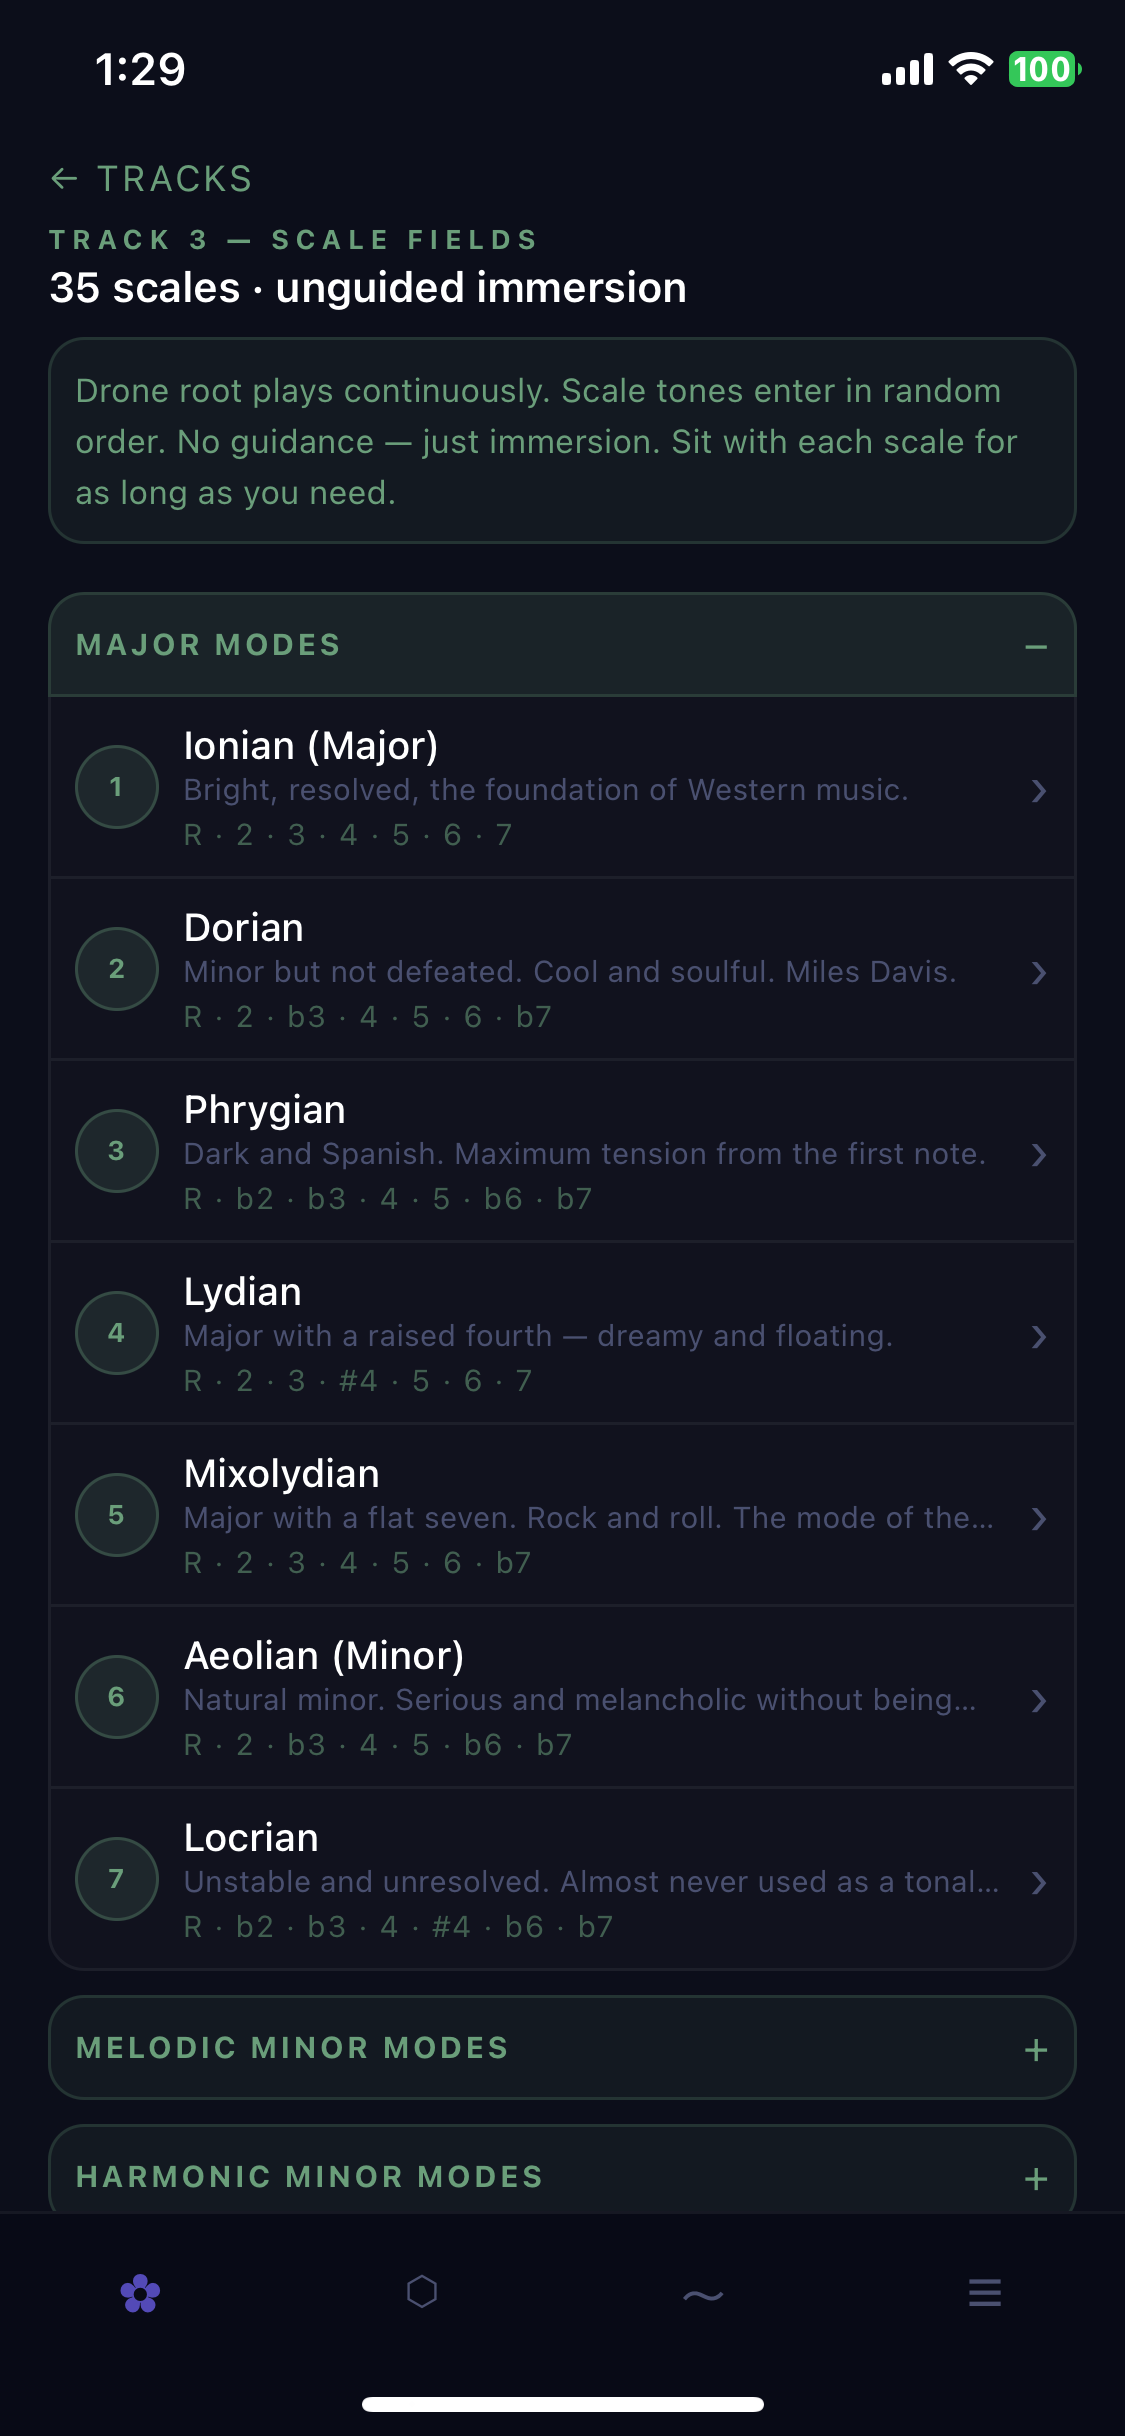Image resolution: width=1125 pixels, height=2436 pixels.
Task: Tap the purple flower tab icon
Action: [140, 2293]
